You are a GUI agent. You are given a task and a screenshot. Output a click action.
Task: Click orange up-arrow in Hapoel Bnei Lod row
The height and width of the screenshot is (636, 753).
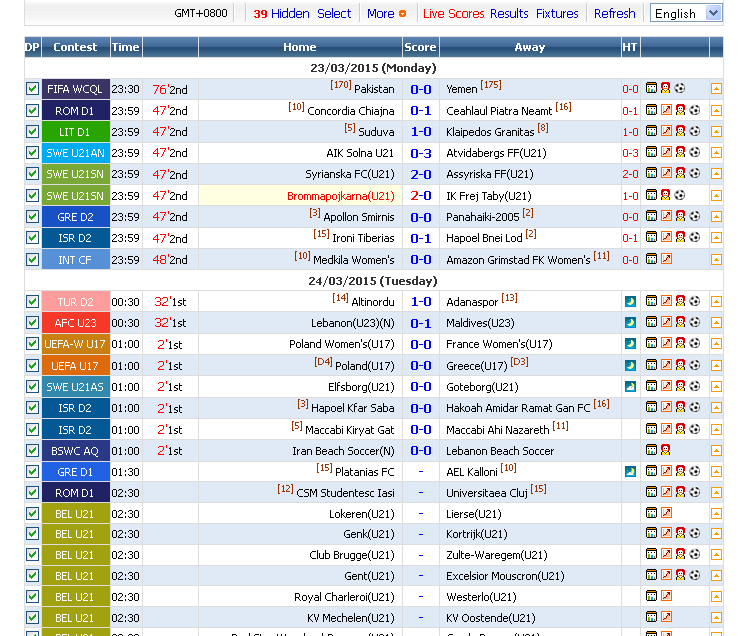(x=716, y=238)
